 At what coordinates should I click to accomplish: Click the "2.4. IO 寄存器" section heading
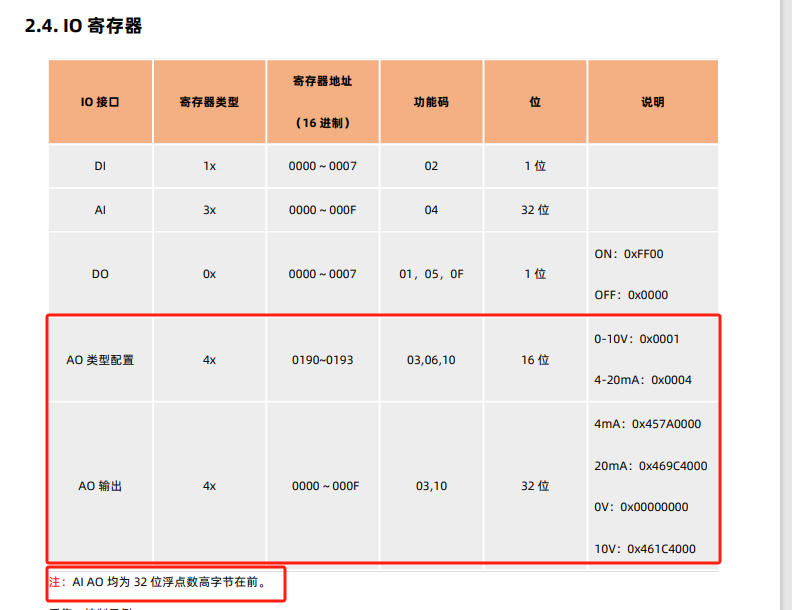tap(83, 26)
